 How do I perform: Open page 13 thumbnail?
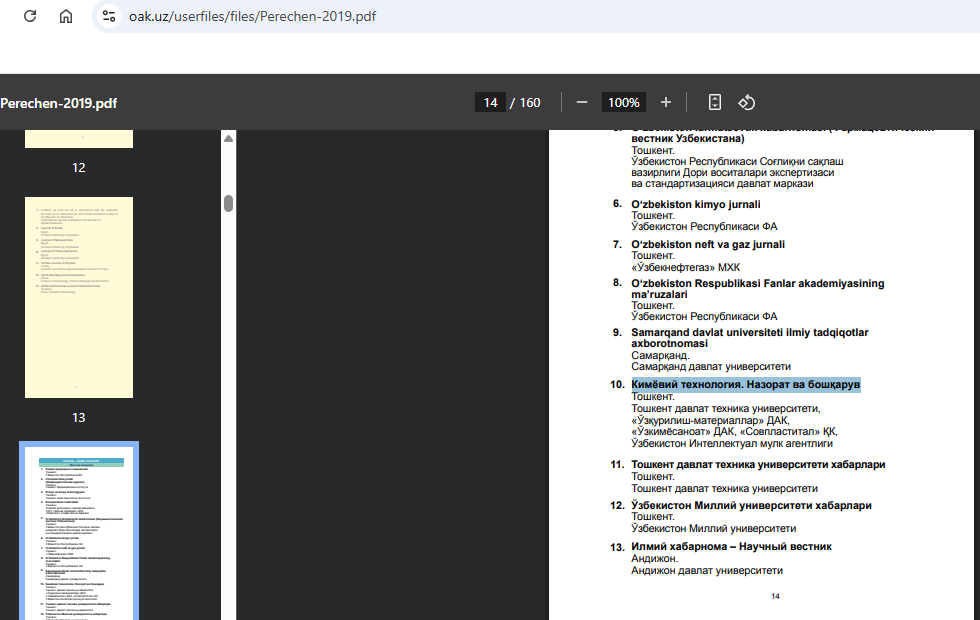(79, 297)
